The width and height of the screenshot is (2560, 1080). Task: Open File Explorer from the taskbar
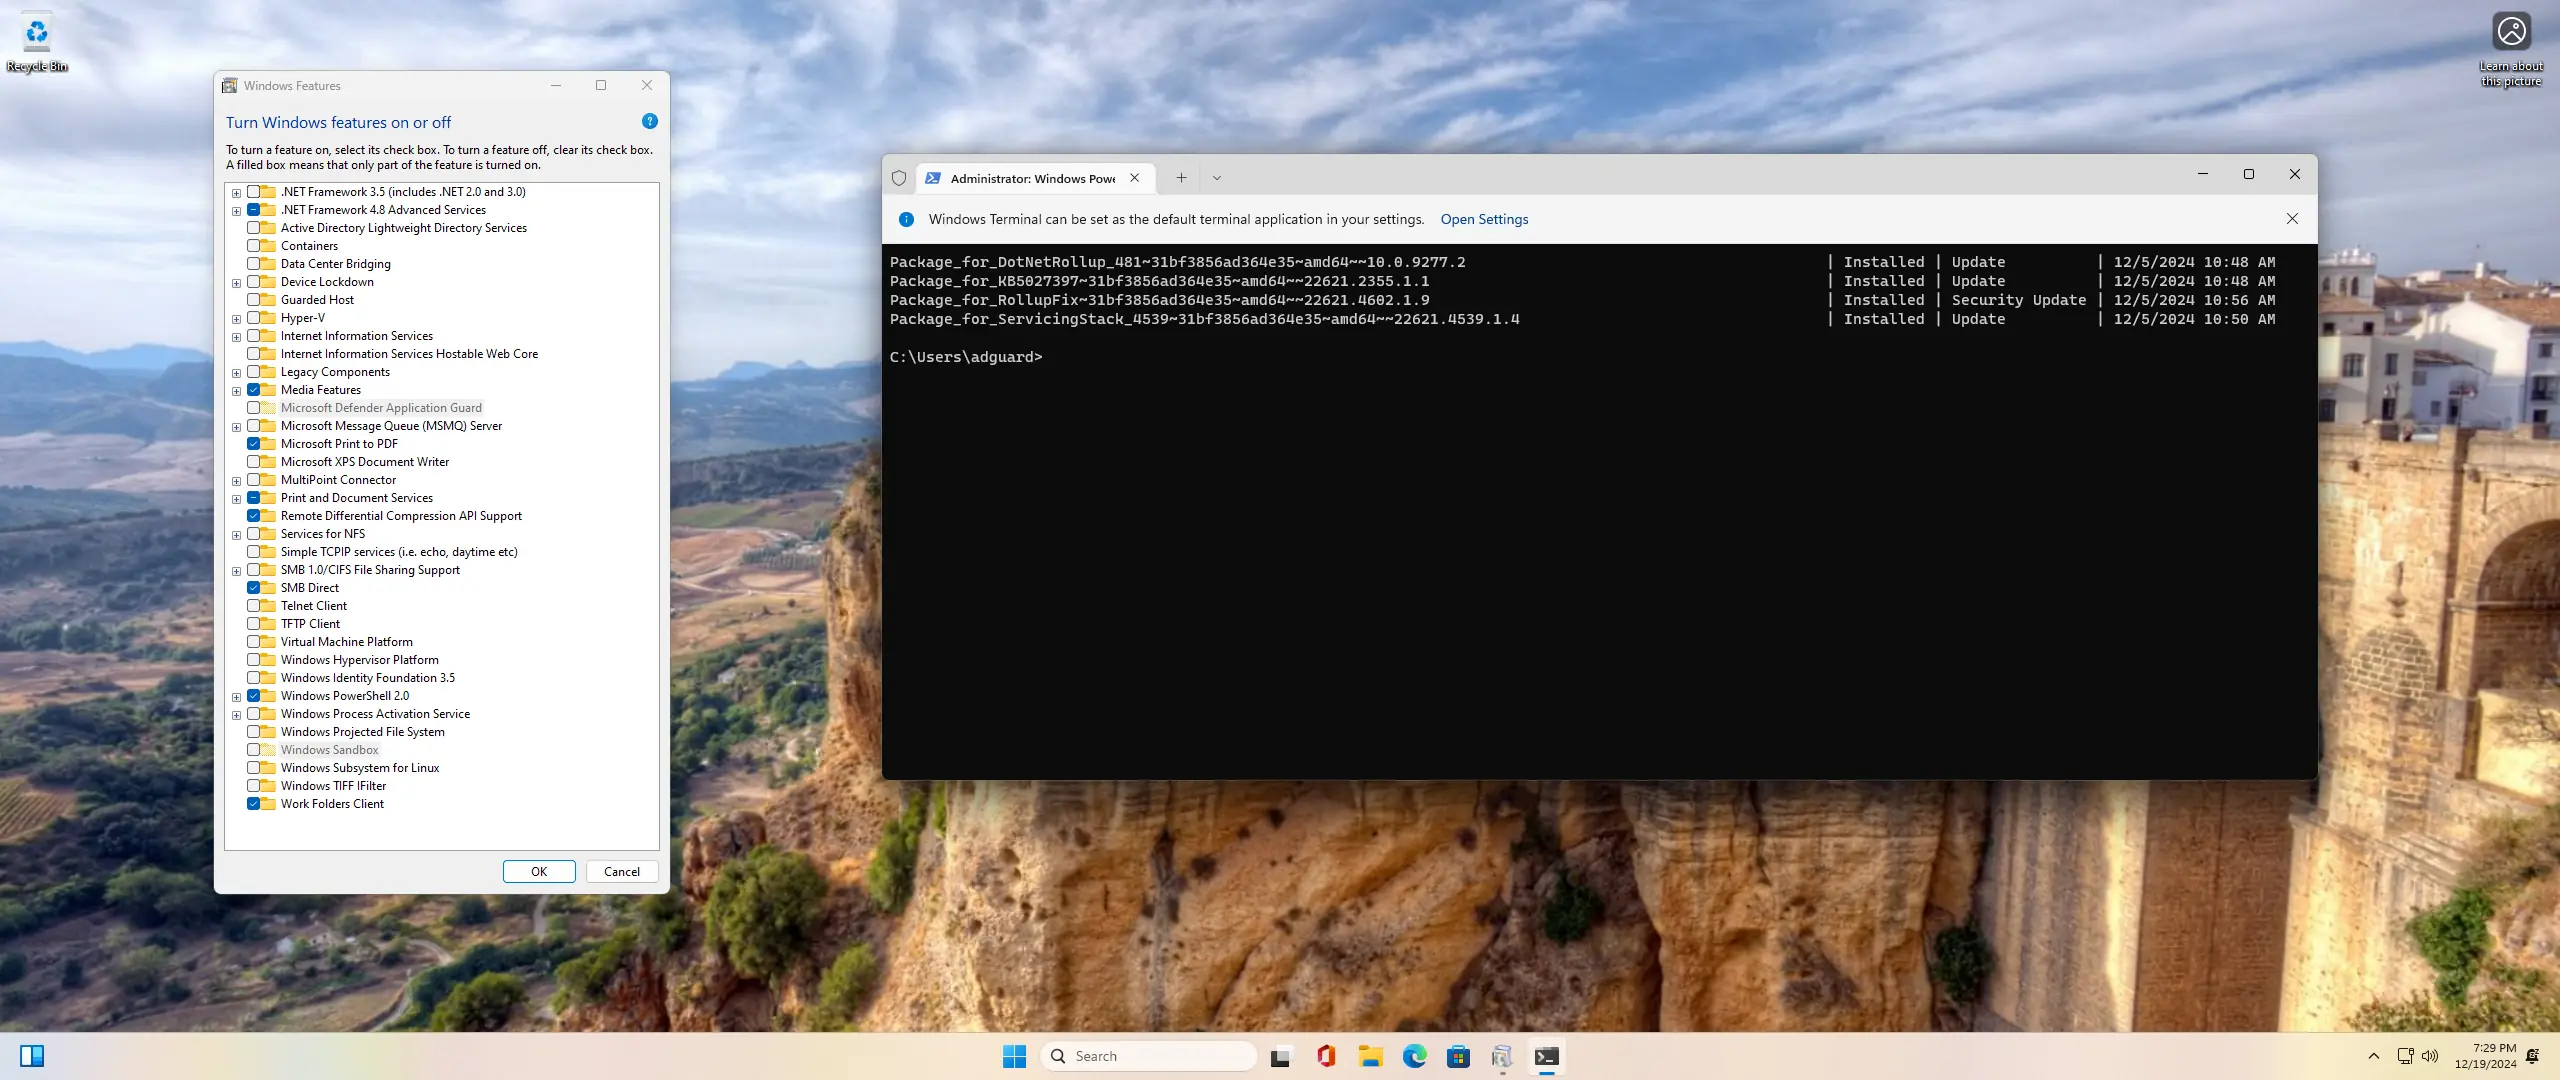1370,1056
